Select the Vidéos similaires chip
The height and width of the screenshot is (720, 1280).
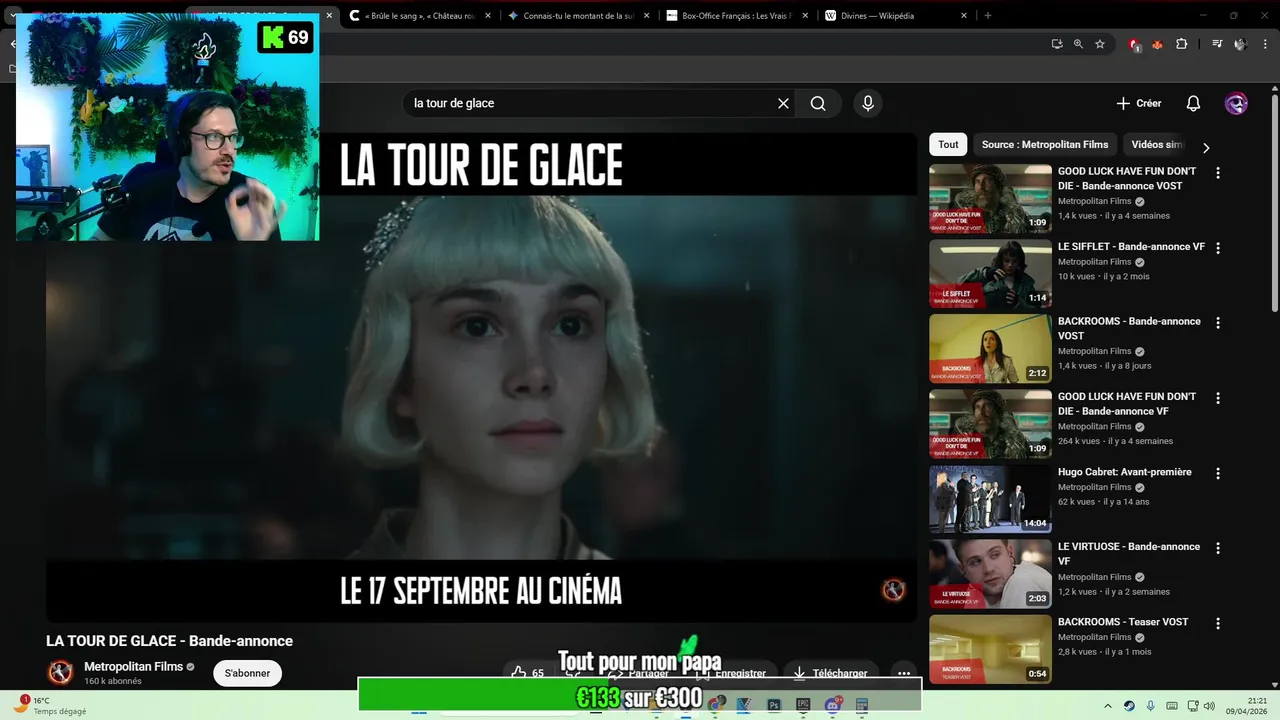pyautogui.click(x=1157, y=145)
